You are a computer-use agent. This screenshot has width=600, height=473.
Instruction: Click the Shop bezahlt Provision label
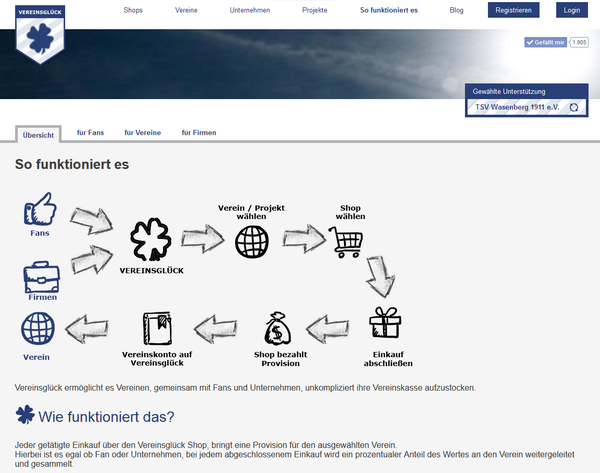click(x=280, y=359)
